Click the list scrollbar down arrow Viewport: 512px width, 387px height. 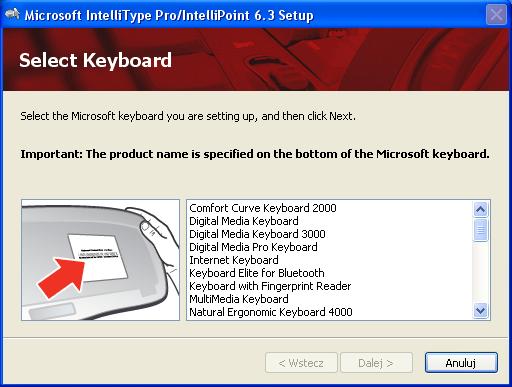480,311
